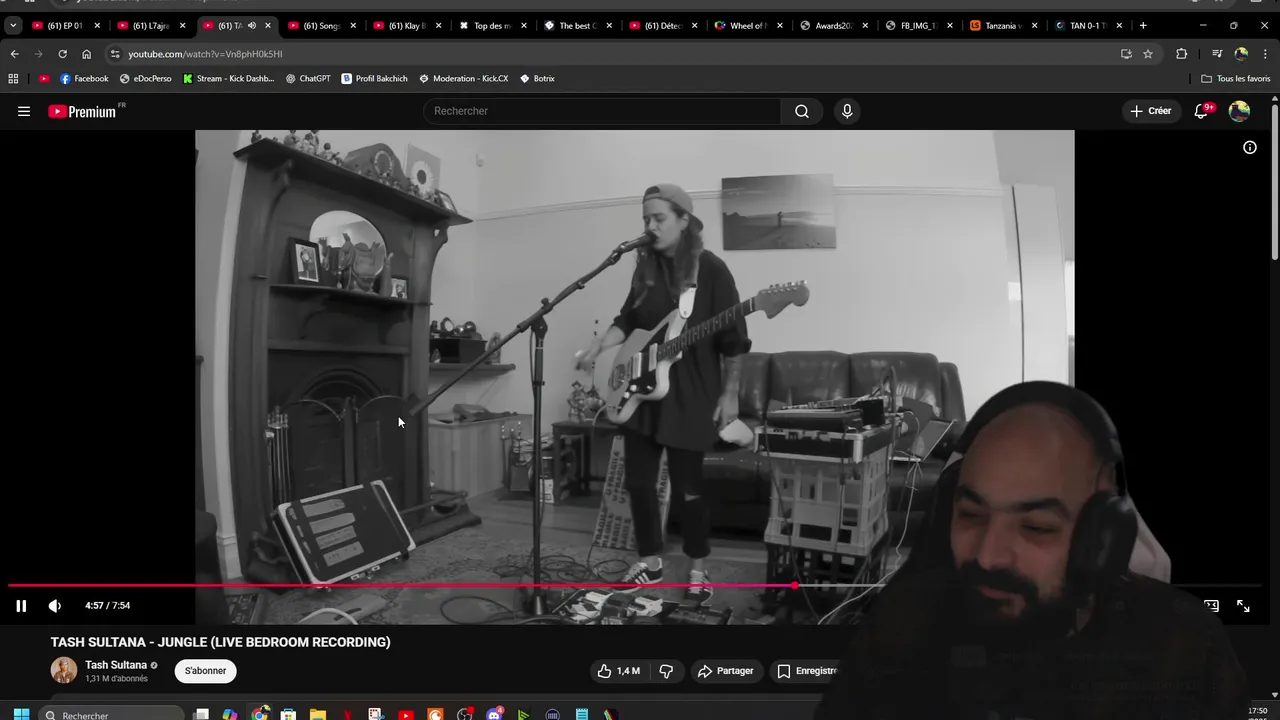Switch to the '(61) EP 01' tab
This screenshot has height=720, width=1280.
(x=65, y=25)
